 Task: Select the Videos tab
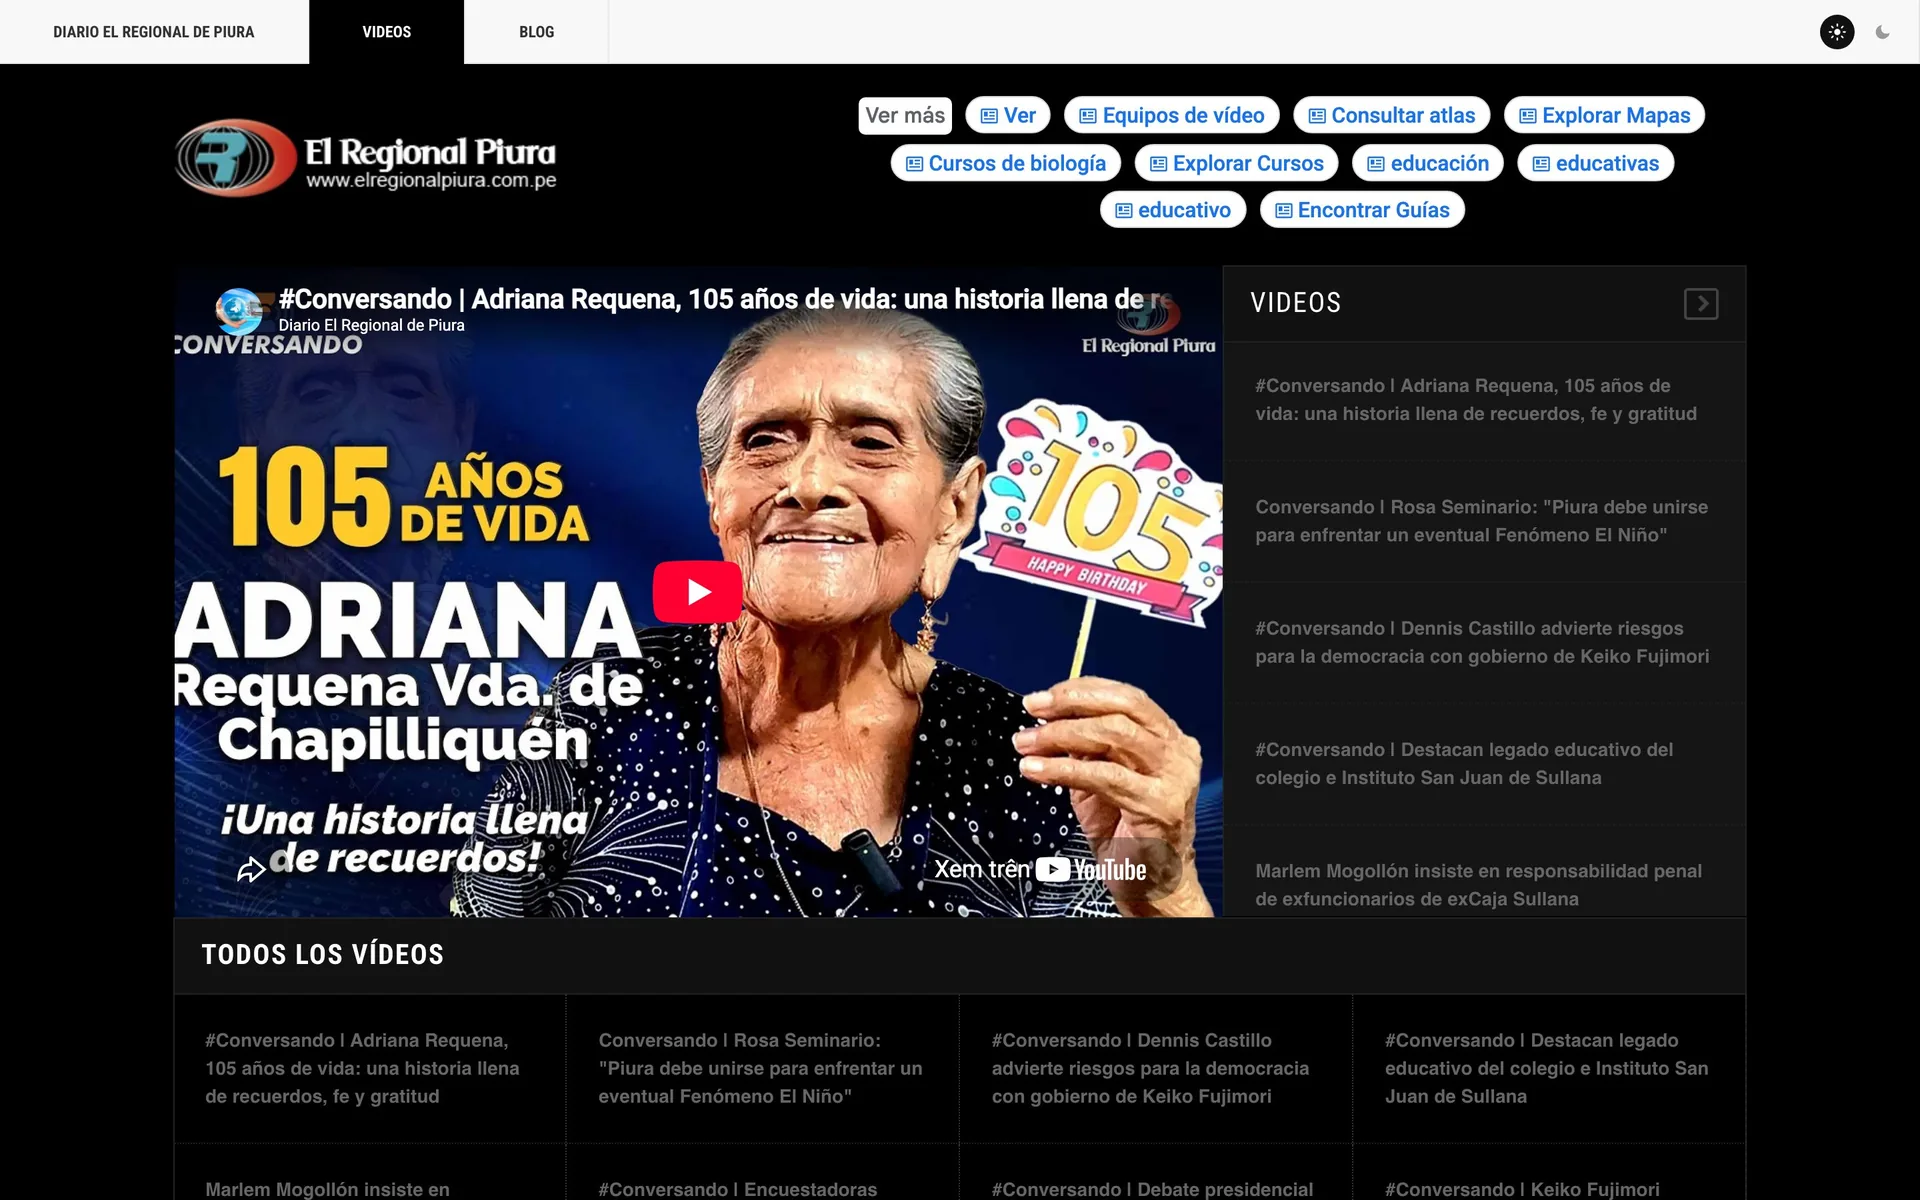pos(387,32)
